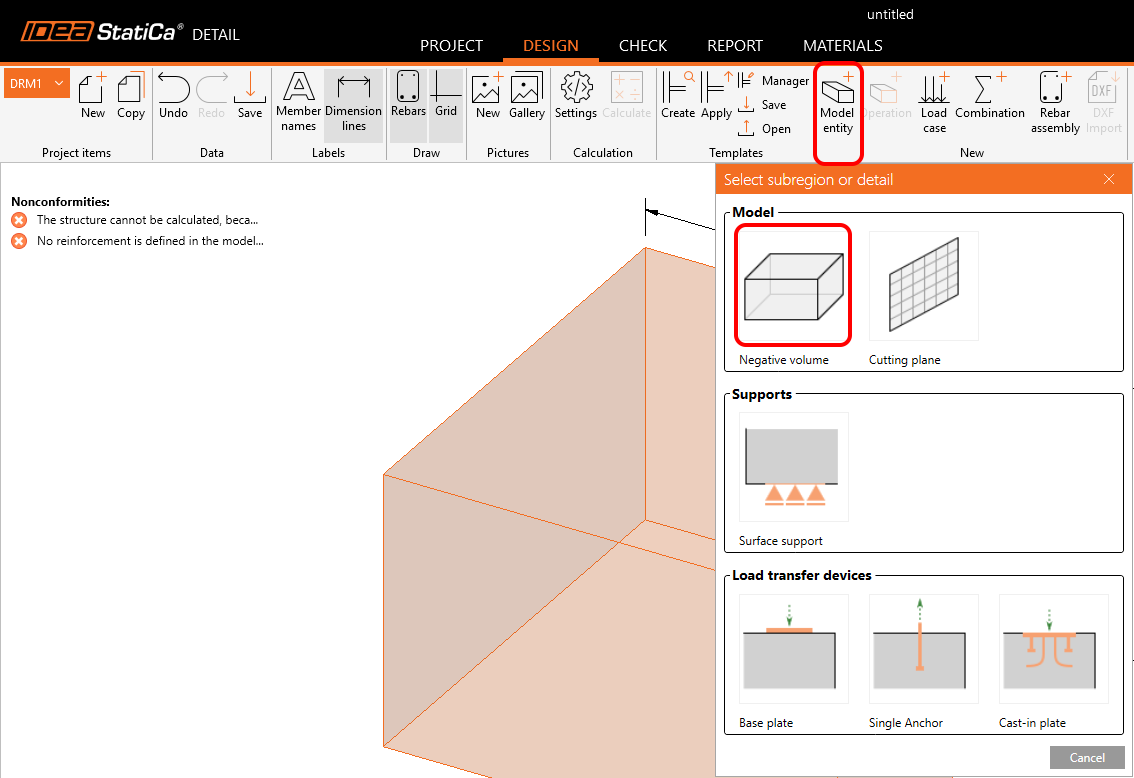The width and height of the screenshot is (1134, 778).
Task: Toggle Rebars drawing visibility
Action: 408,96
